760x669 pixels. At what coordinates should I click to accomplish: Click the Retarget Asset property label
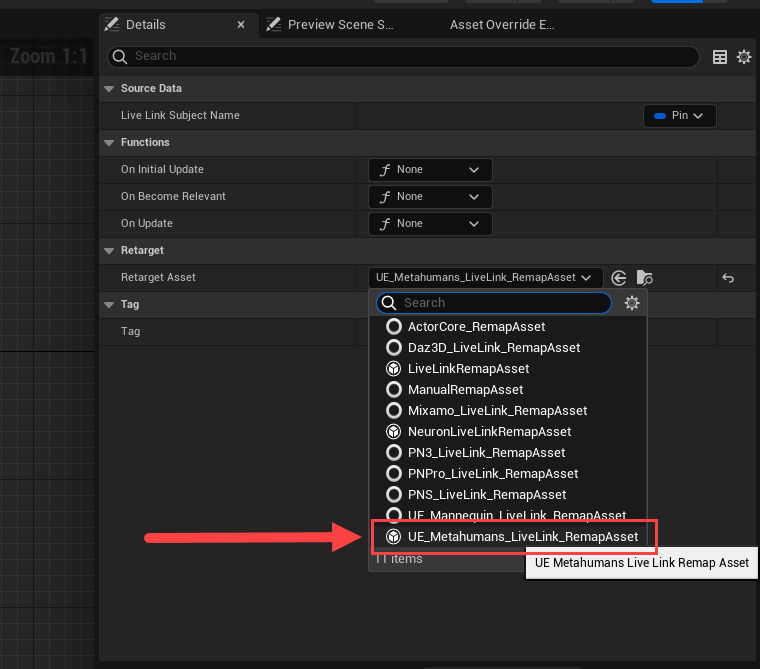pyautogui.click(x=158, y=277)
